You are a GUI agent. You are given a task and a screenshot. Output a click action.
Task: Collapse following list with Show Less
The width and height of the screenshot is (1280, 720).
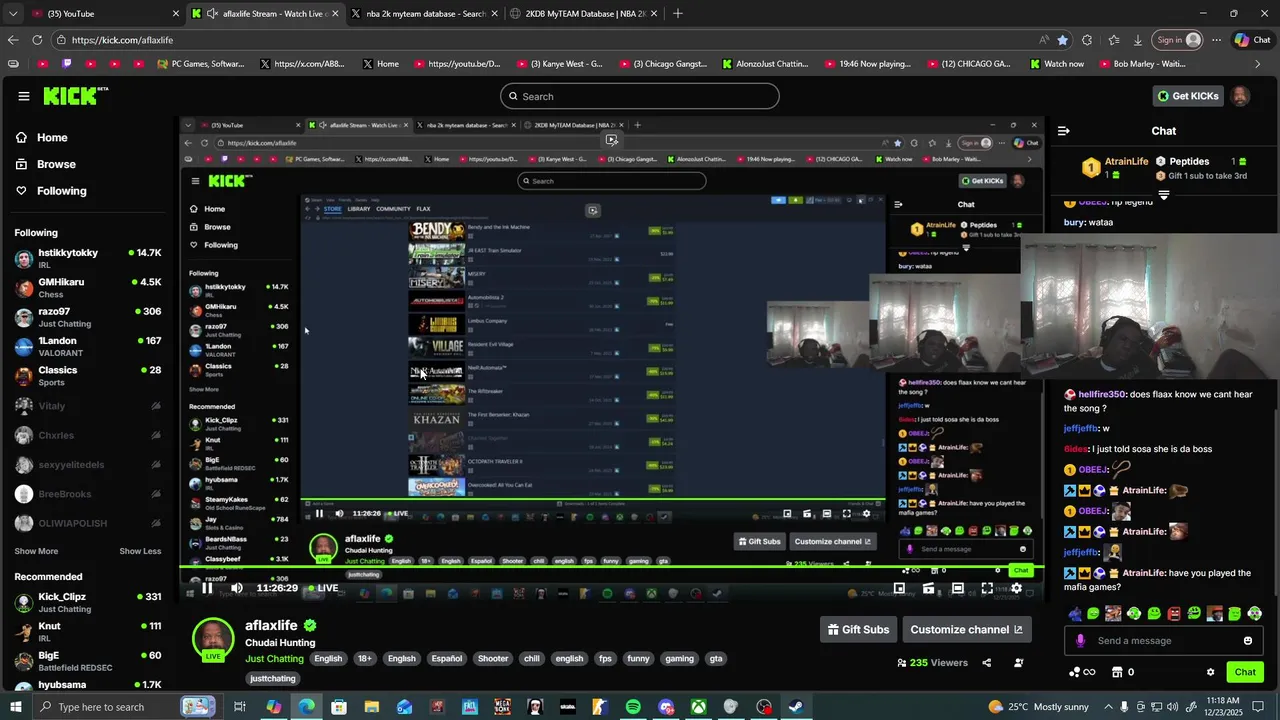coord(140,551)
